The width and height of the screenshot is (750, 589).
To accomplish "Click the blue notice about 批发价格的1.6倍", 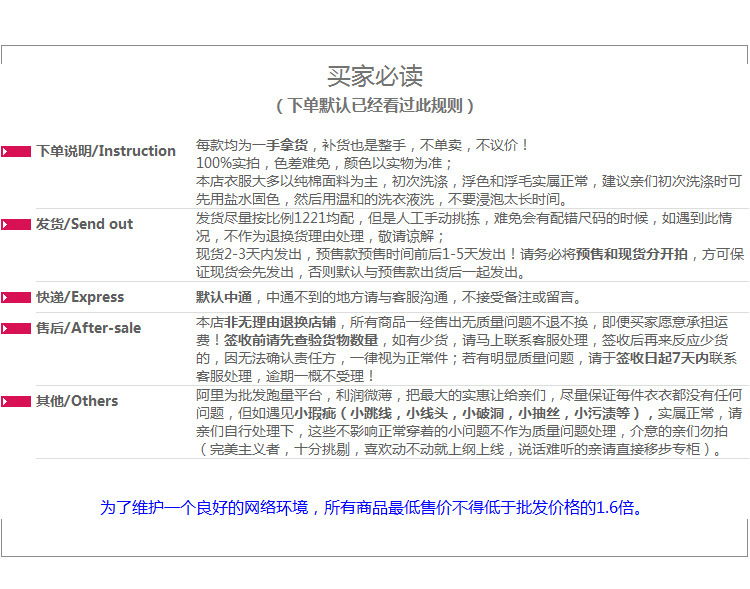I will point(372,508).
